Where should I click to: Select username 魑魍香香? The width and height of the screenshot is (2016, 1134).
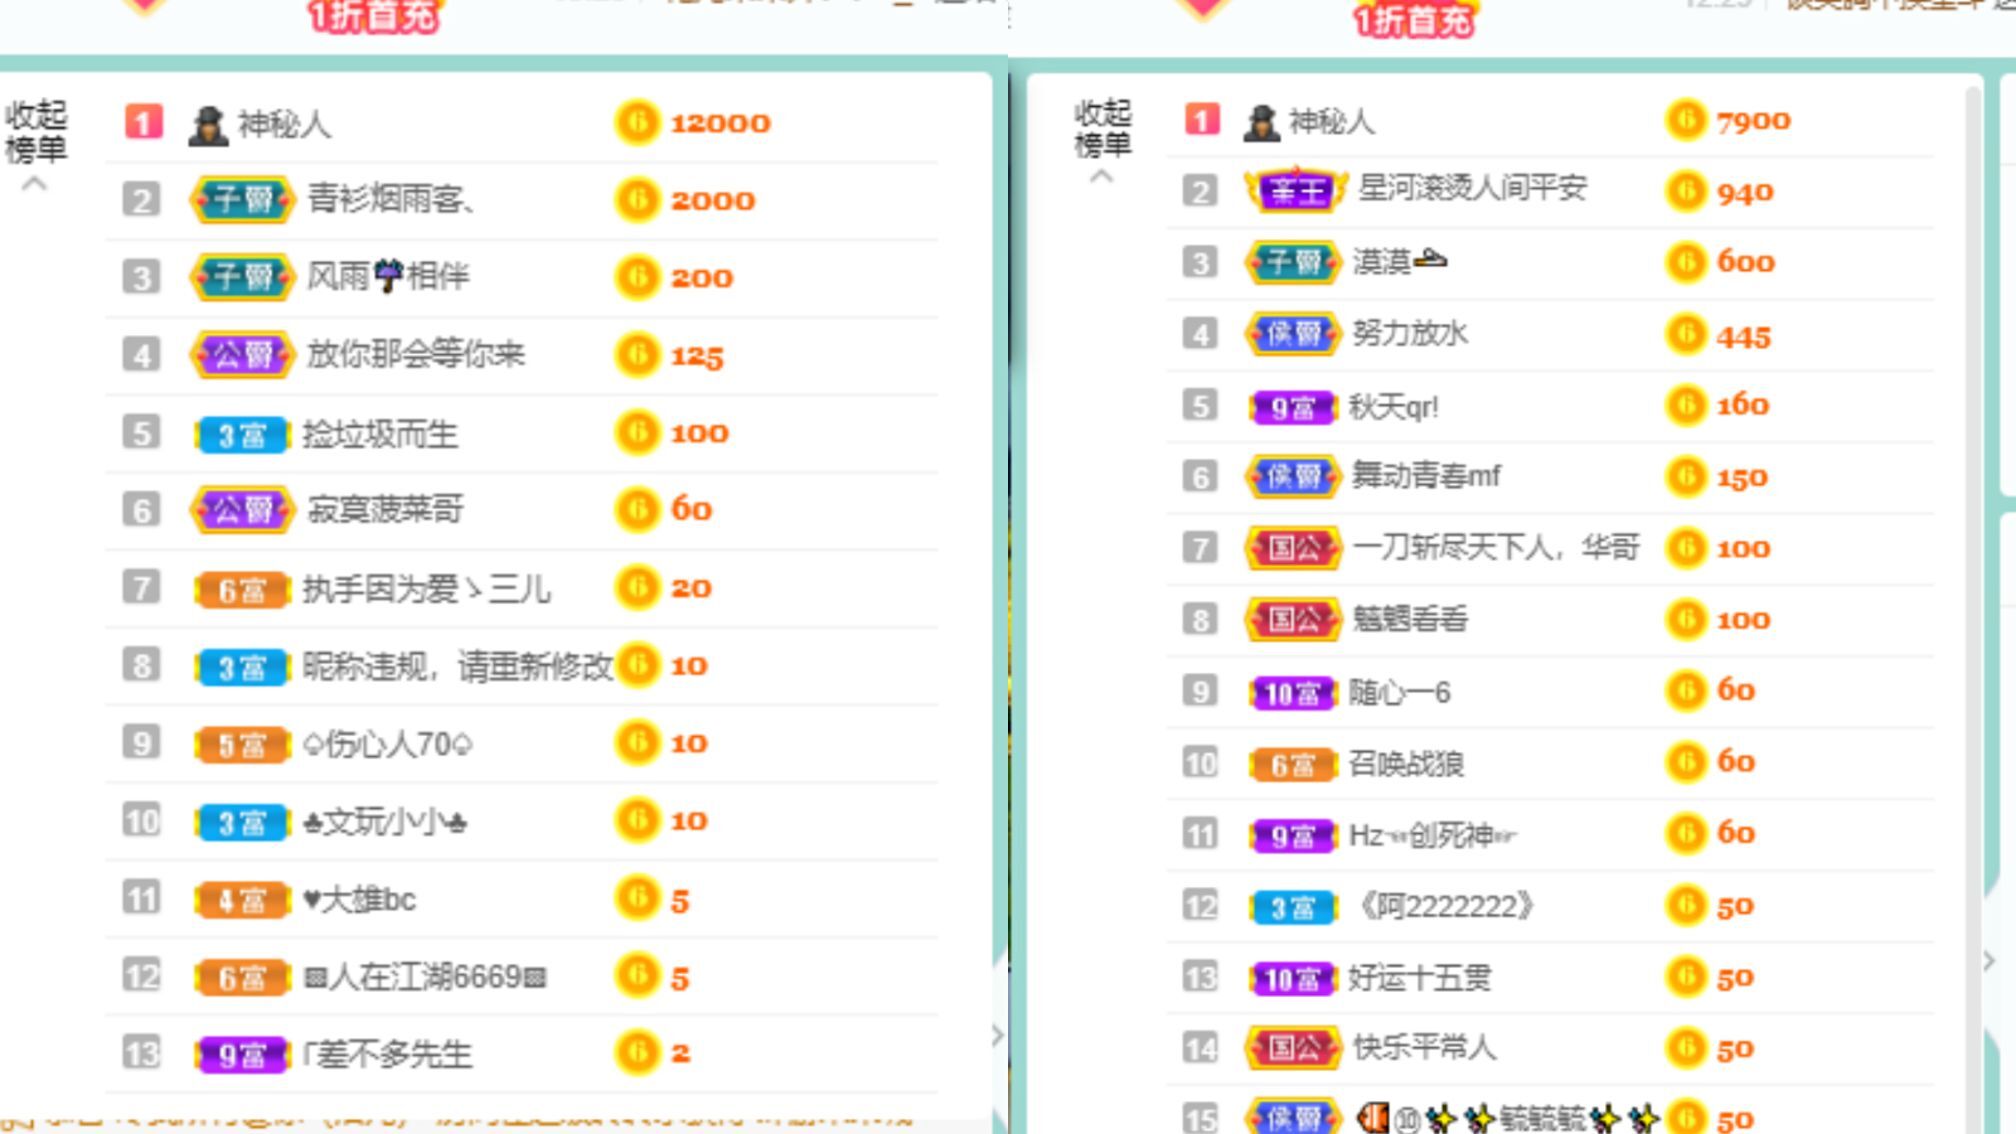coord(1410,620)
